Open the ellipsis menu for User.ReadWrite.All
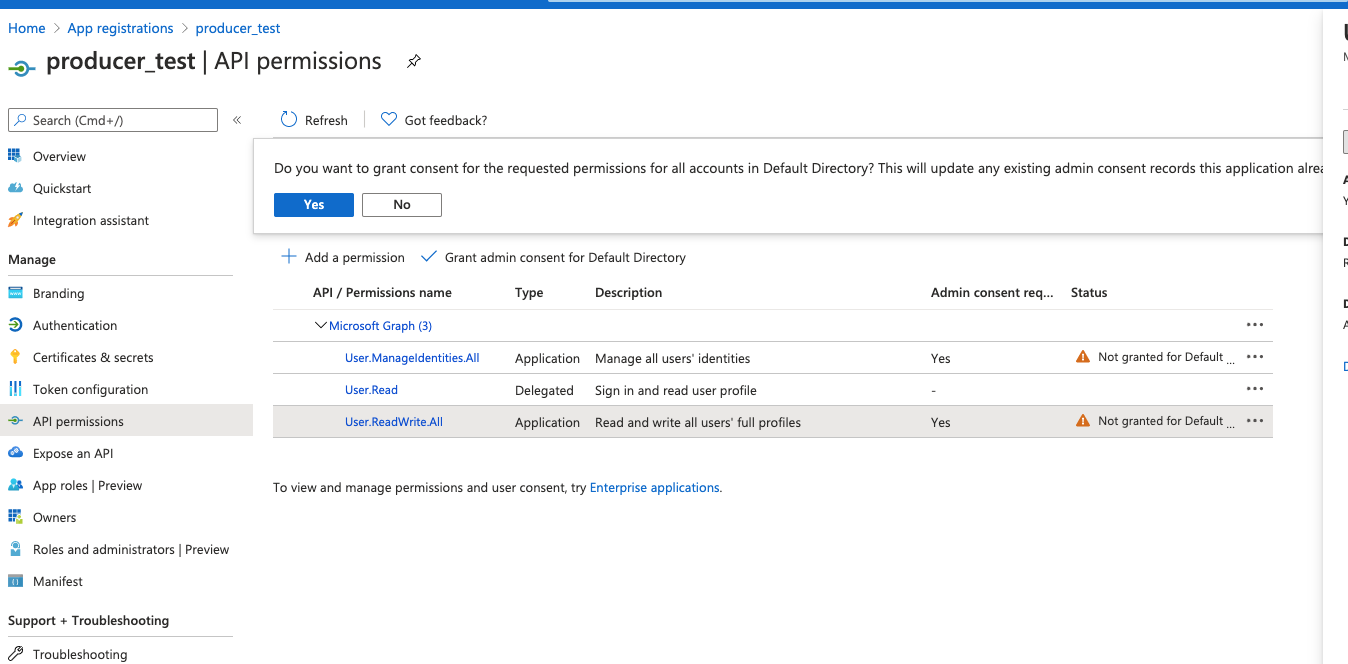Image resolution: width=1348 pixels, height=664 pixels. (x=1255, y=421)
